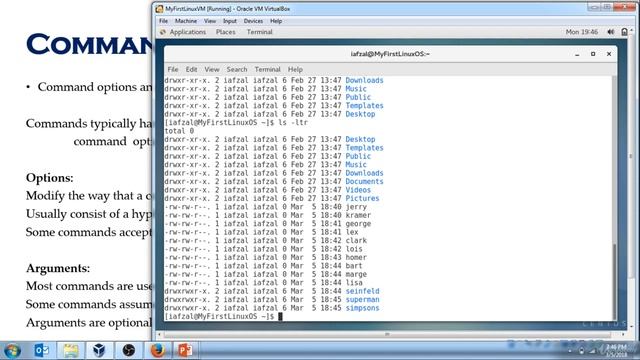Click 'clark' file name in listing
The width and height of the screenshot is (640, 360).
(x=356, y=240)
